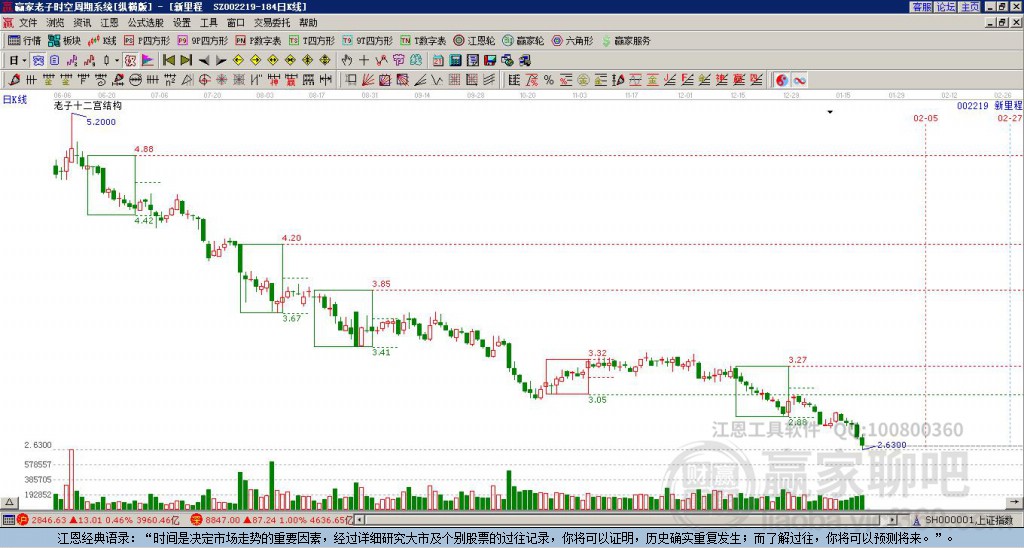Select the hand pan tool

click(346, 60)
